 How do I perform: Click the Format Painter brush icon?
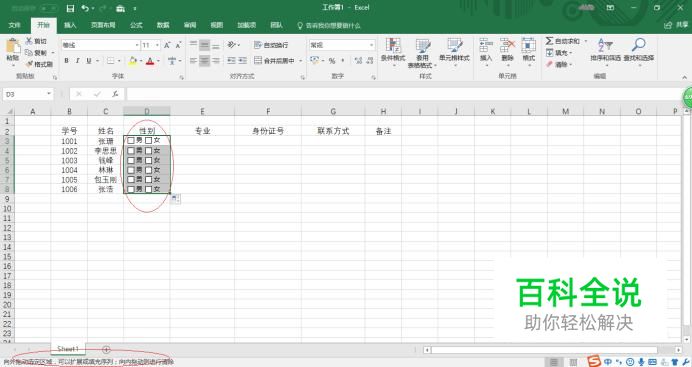click(x=29, y=64)
